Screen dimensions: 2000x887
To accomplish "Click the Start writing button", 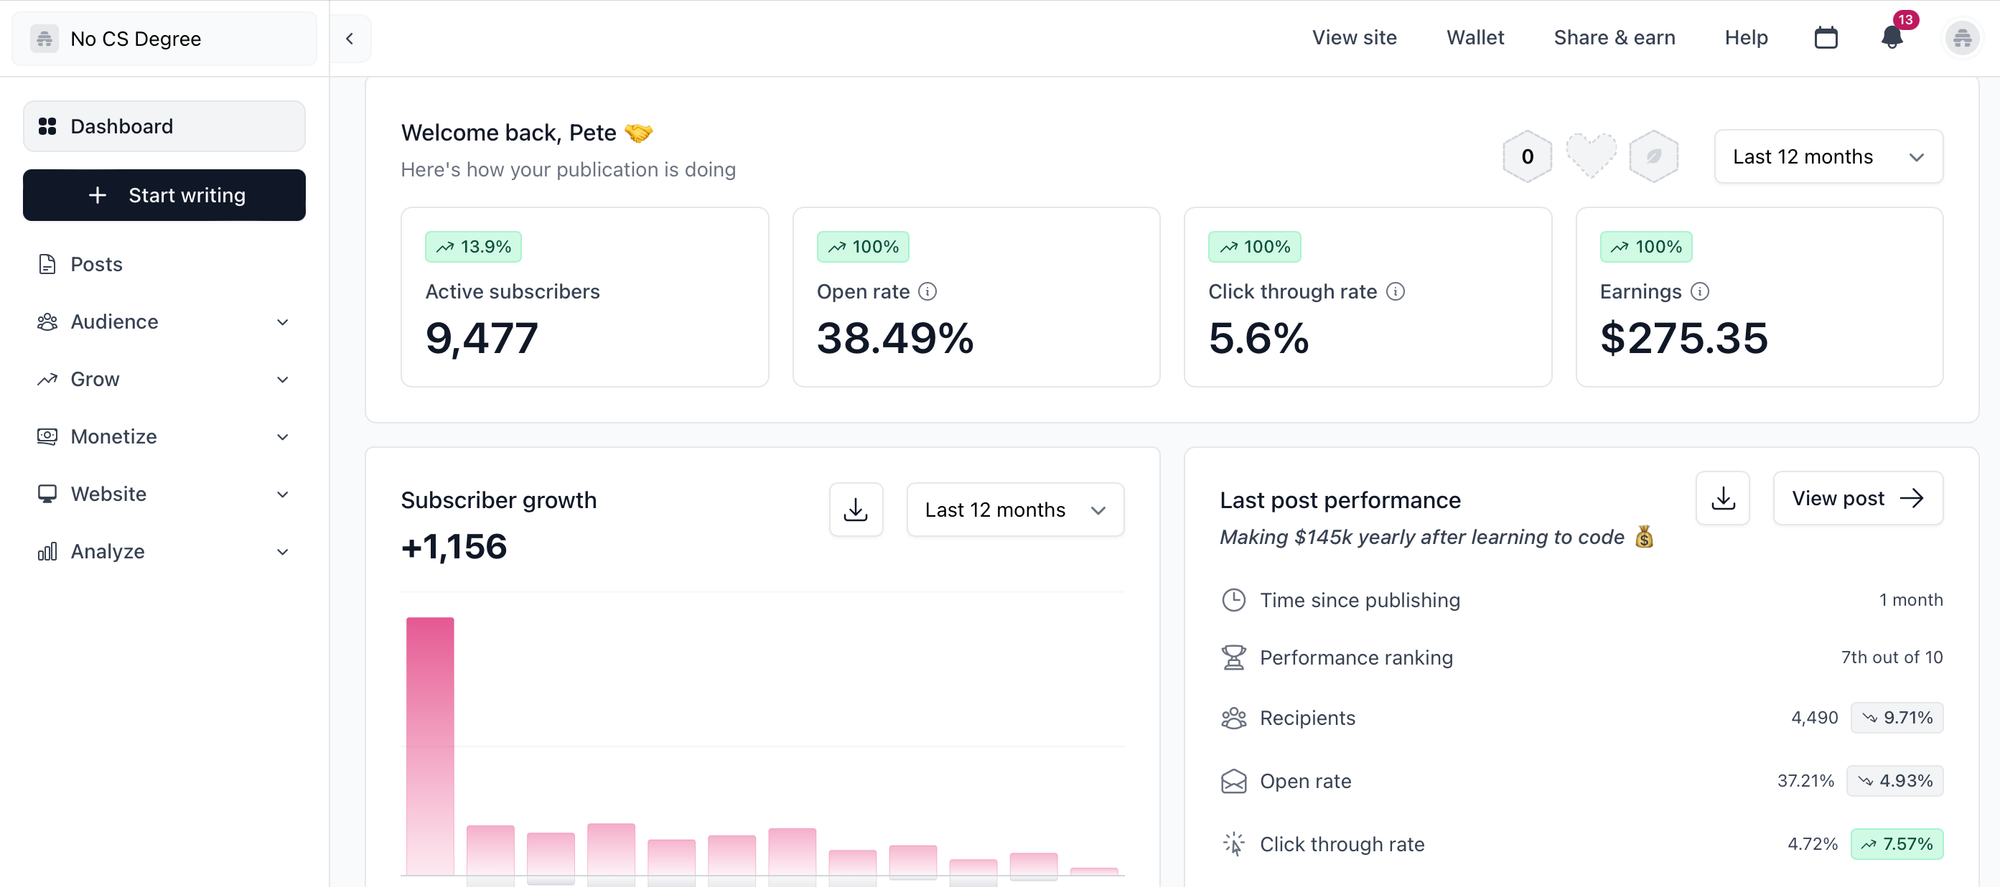I will pos(165,195).
